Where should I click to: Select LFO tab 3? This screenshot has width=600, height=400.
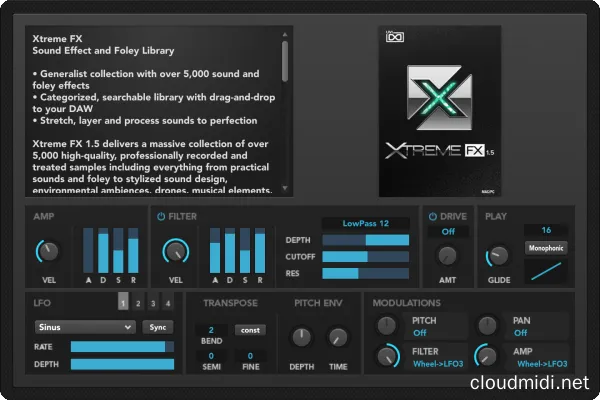(x=153, y=303)
